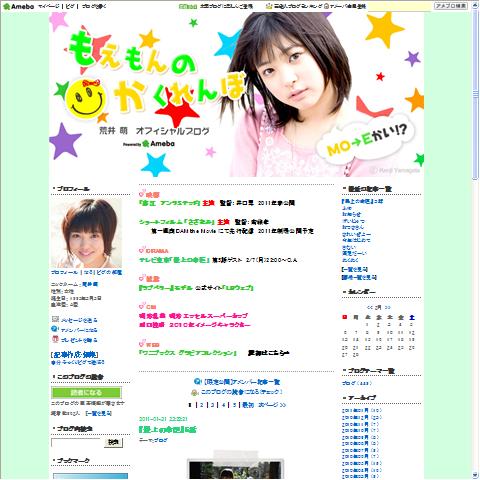This screenshot has height=480, width=480.
Task: Open the archive link 2010年12月
Action: click(362, 417)
